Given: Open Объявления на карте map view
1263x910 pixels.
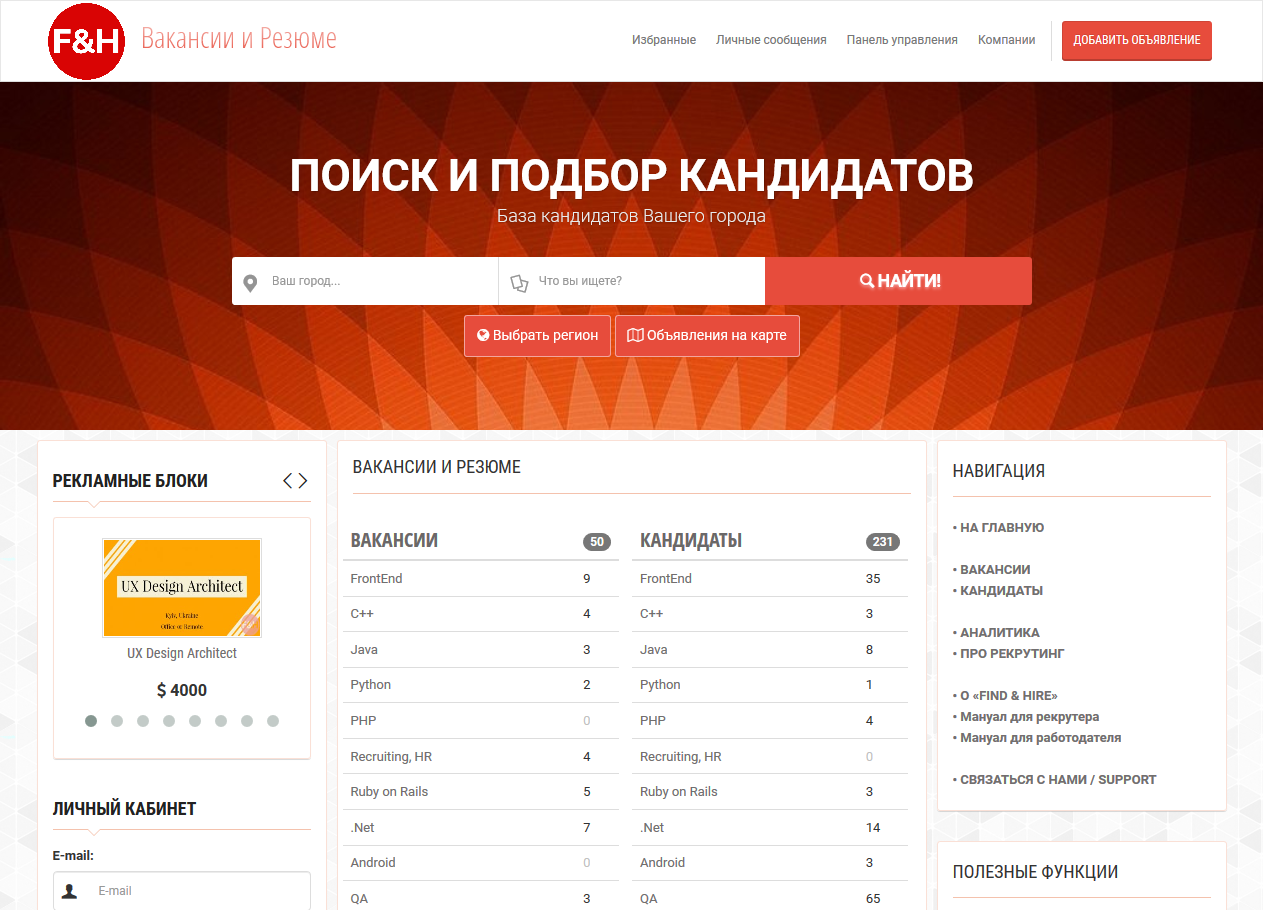Looking at the screenshot, I should point(707,336).
